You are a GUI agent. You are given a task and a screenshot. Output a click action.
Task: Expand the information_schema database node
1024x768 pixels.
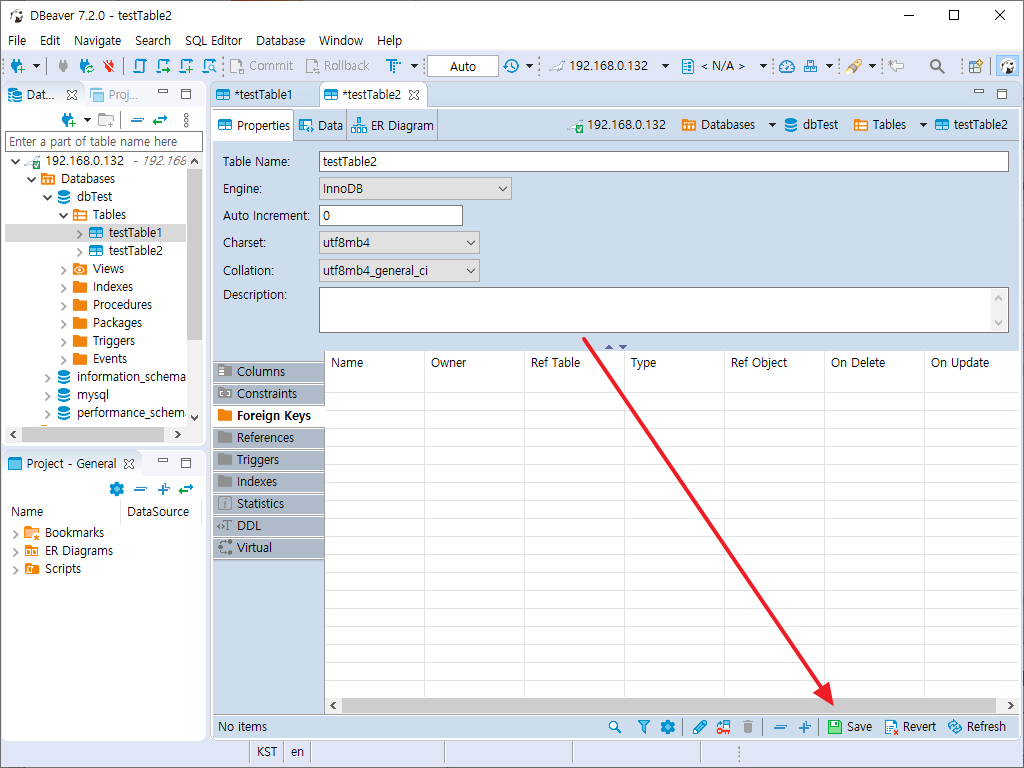coord(48,377)
